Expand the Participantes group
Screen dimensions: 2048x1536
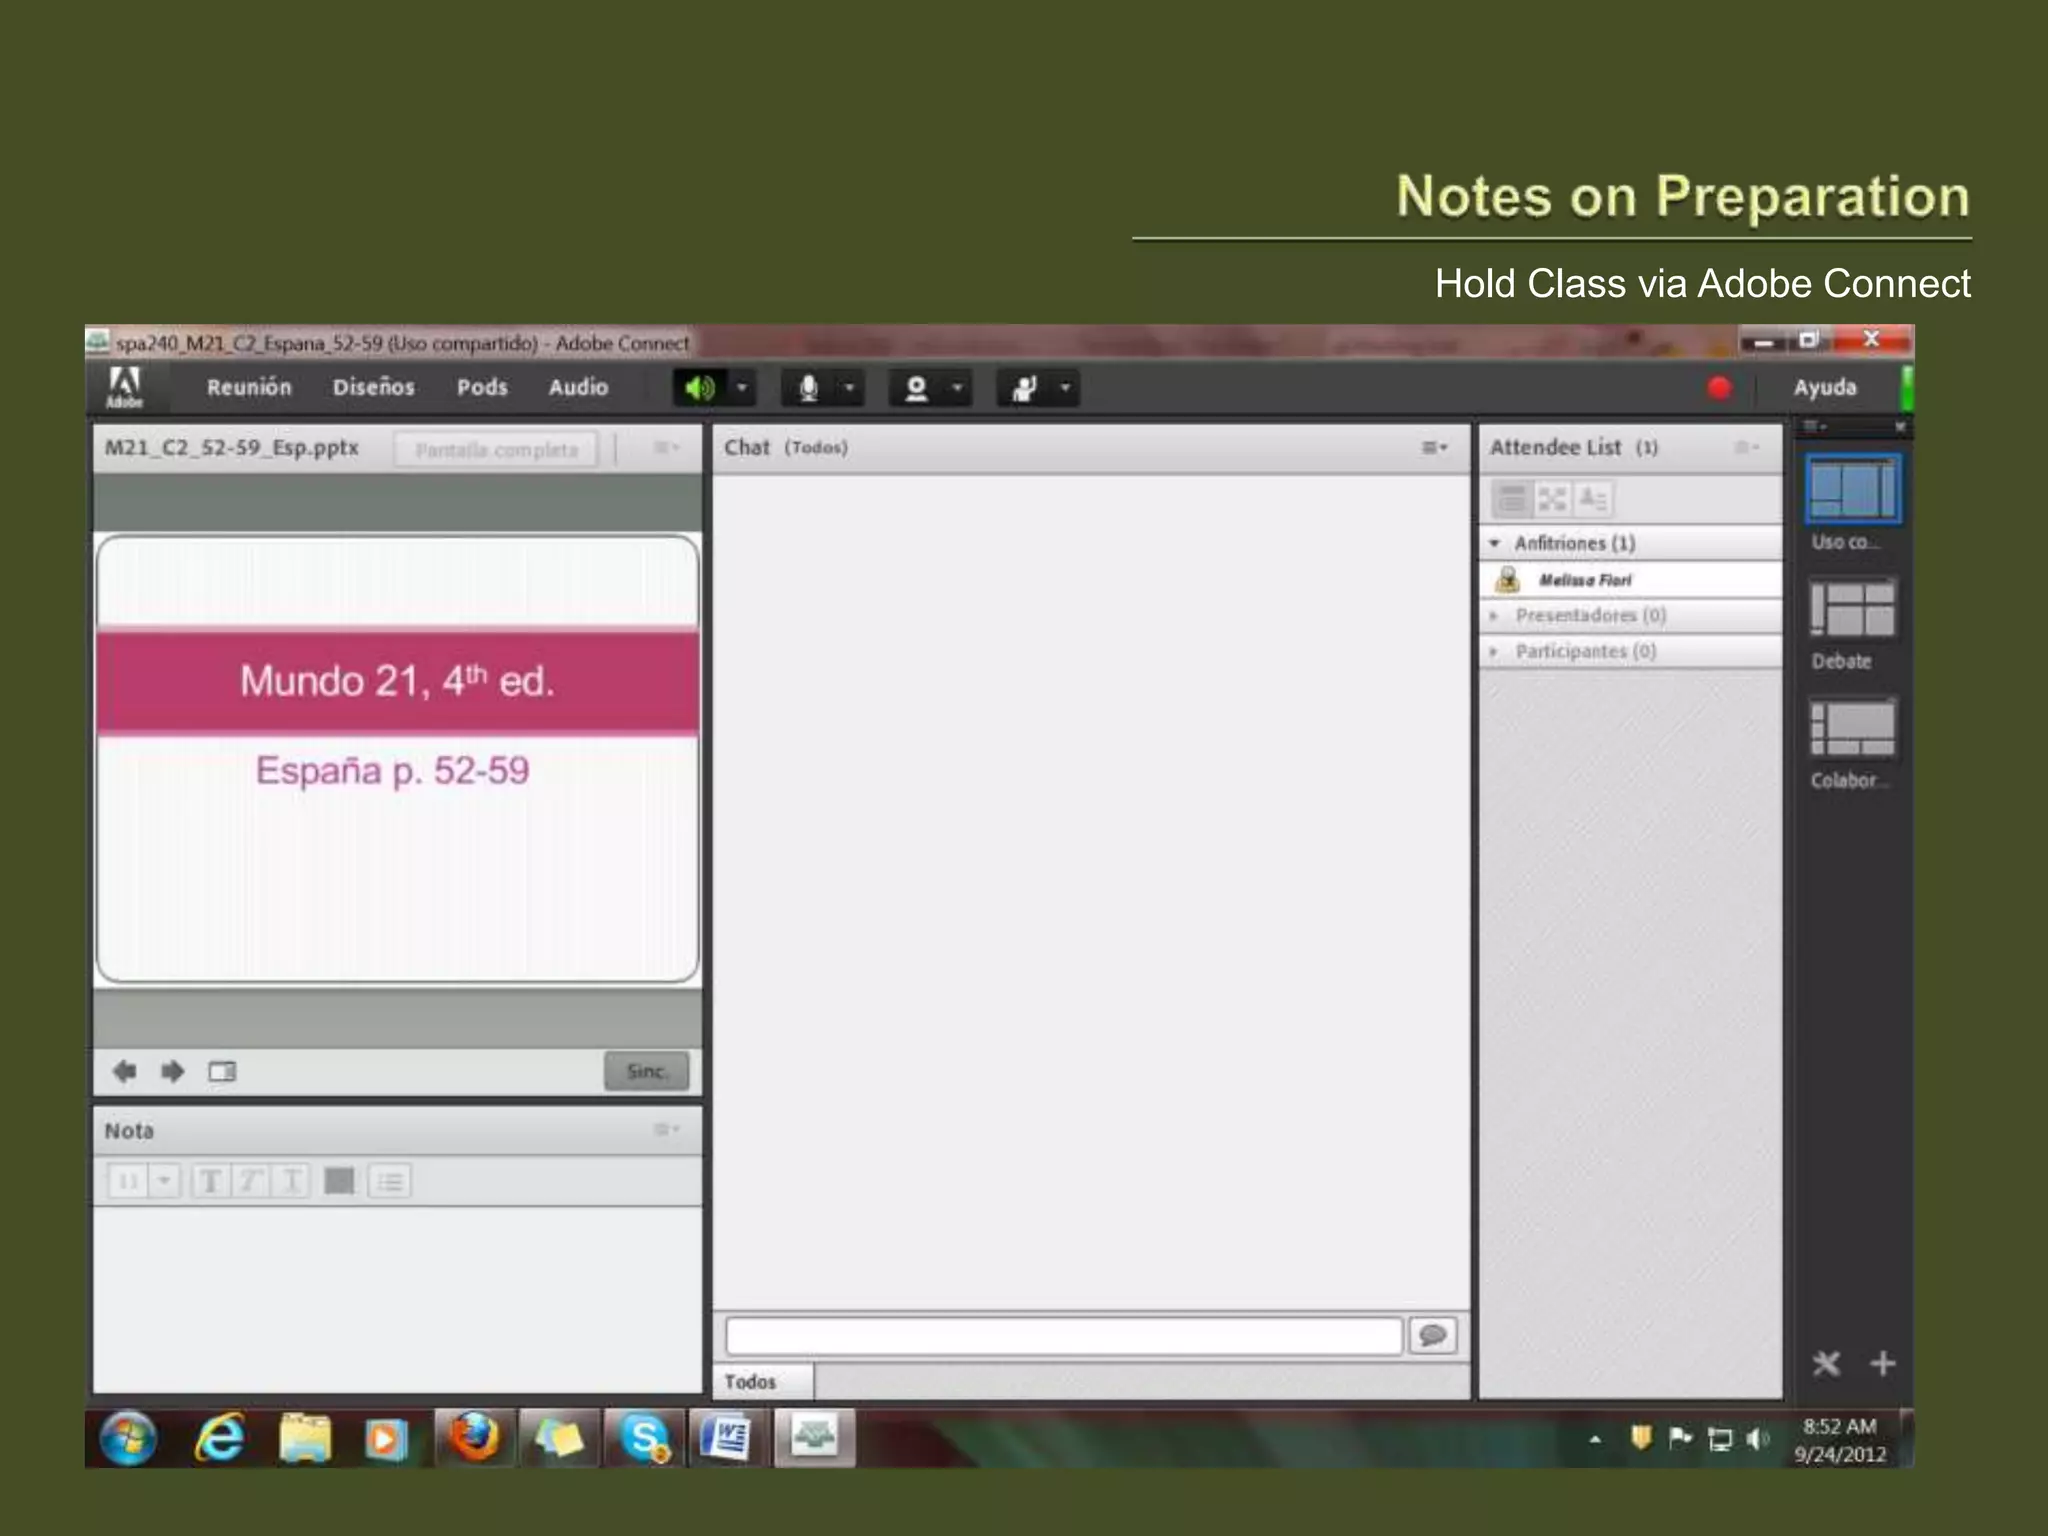point(1493,652)
